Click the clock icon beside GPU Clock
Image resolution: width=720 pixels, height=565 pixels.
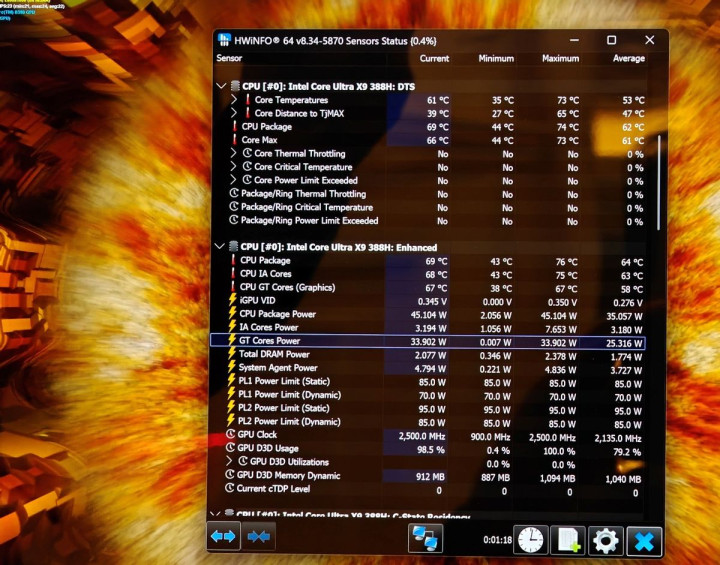pos(231,434)
